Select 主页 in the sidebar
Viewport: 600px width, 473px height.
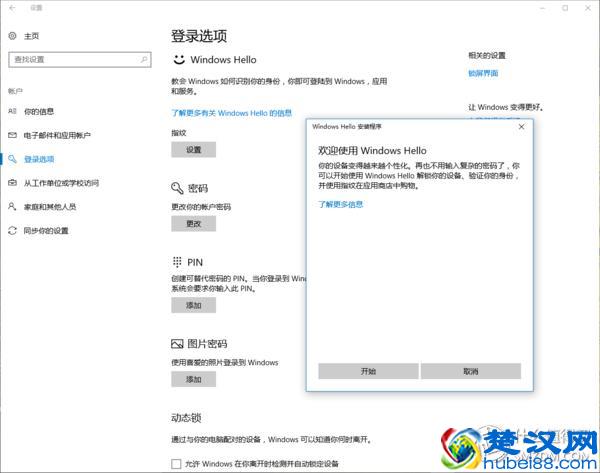coord(31,36)
